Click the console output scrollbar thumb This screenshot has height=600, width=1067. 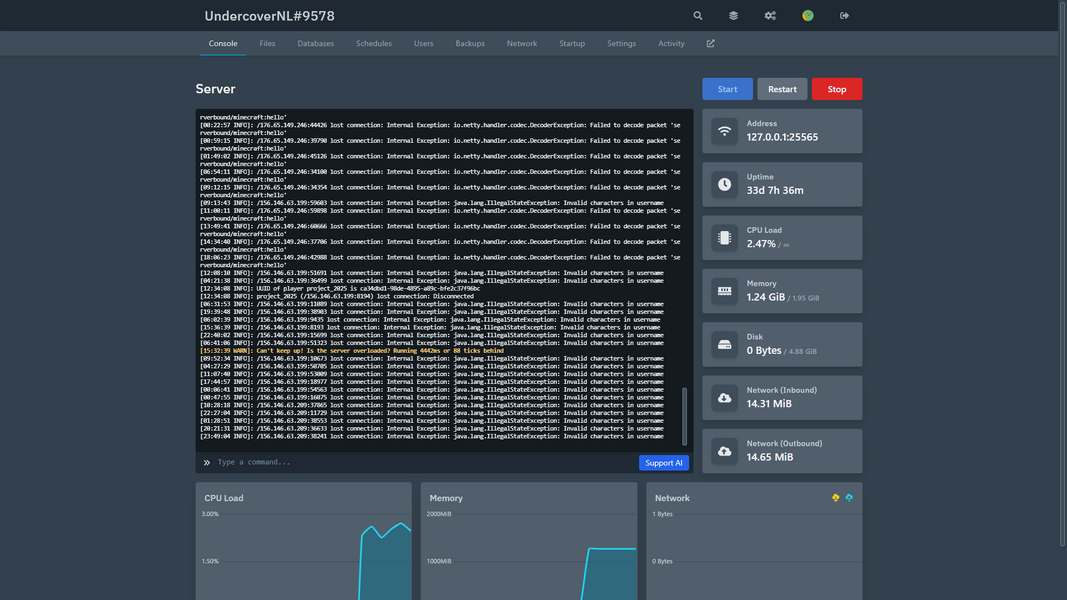684,416
